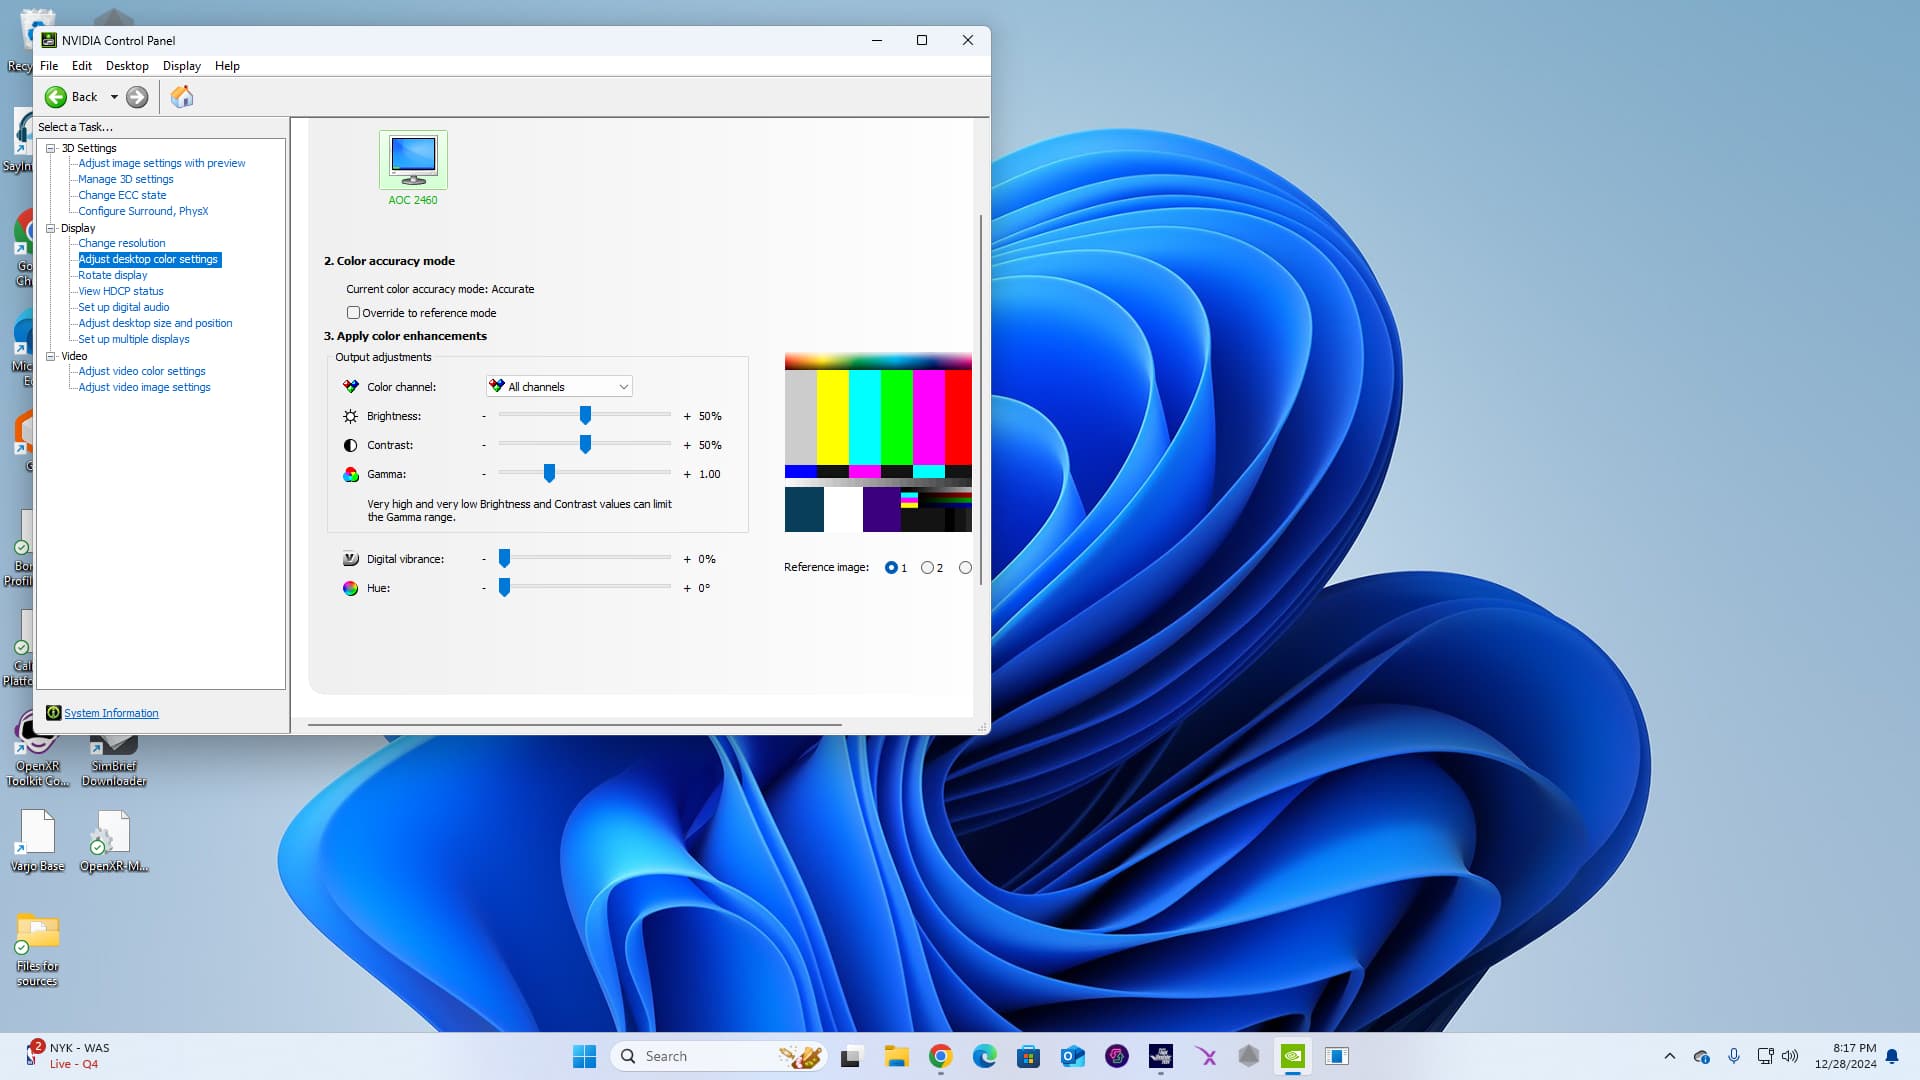The height and width of the screenshot is (1080, 1920).
Task: Collapse the 3D Settings tree node
Action: pyautogui.click(x=51, y=148)
